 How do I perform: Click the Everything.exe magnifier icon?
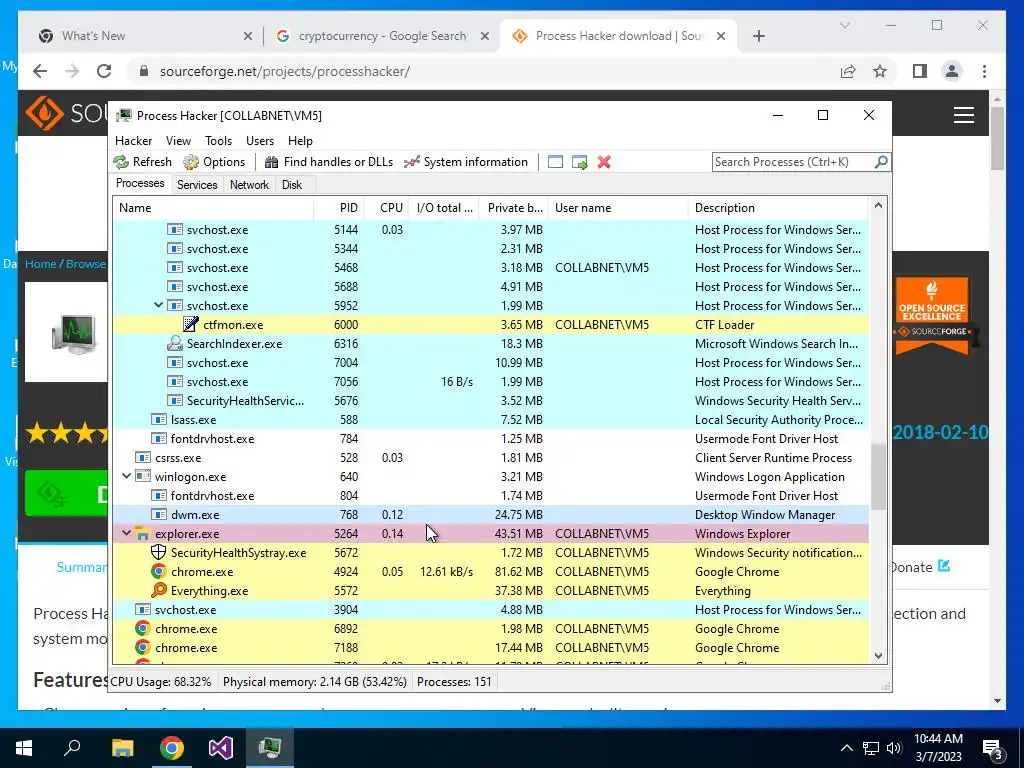pyautogui.click(x=158, y=590)
